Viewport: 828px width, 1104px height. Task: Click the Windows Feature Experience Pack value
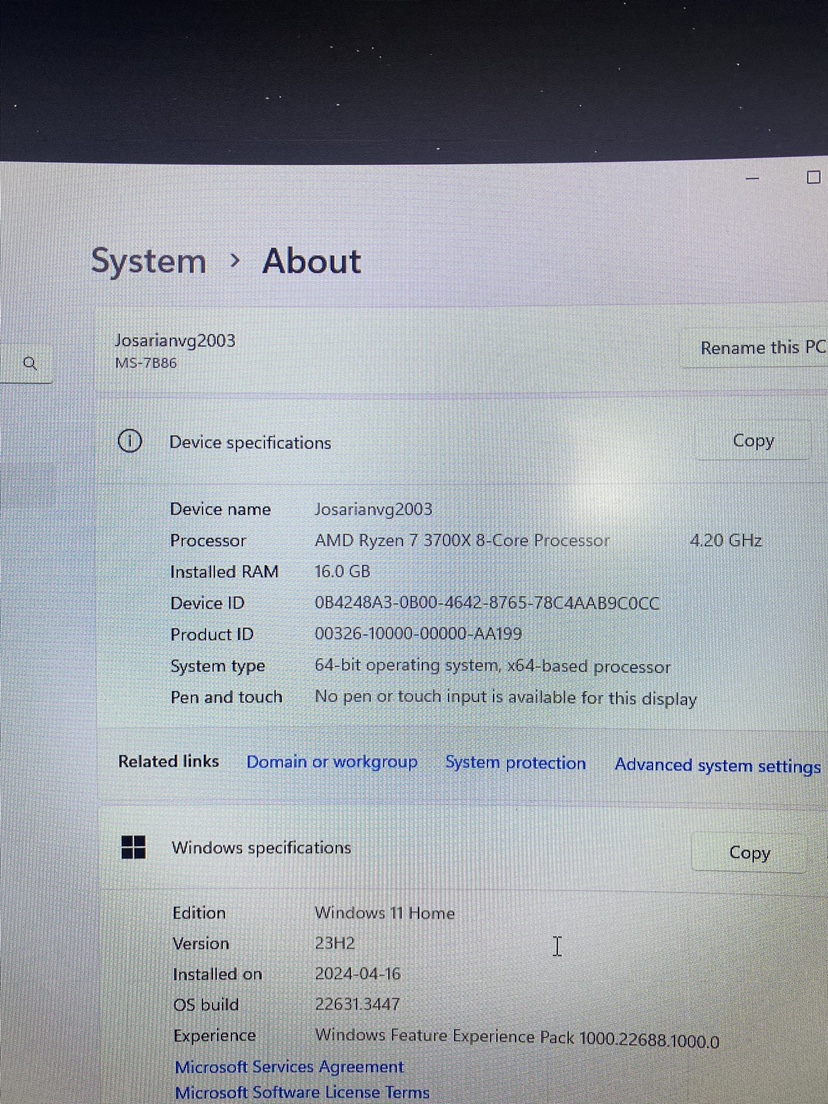point(517,1038)
